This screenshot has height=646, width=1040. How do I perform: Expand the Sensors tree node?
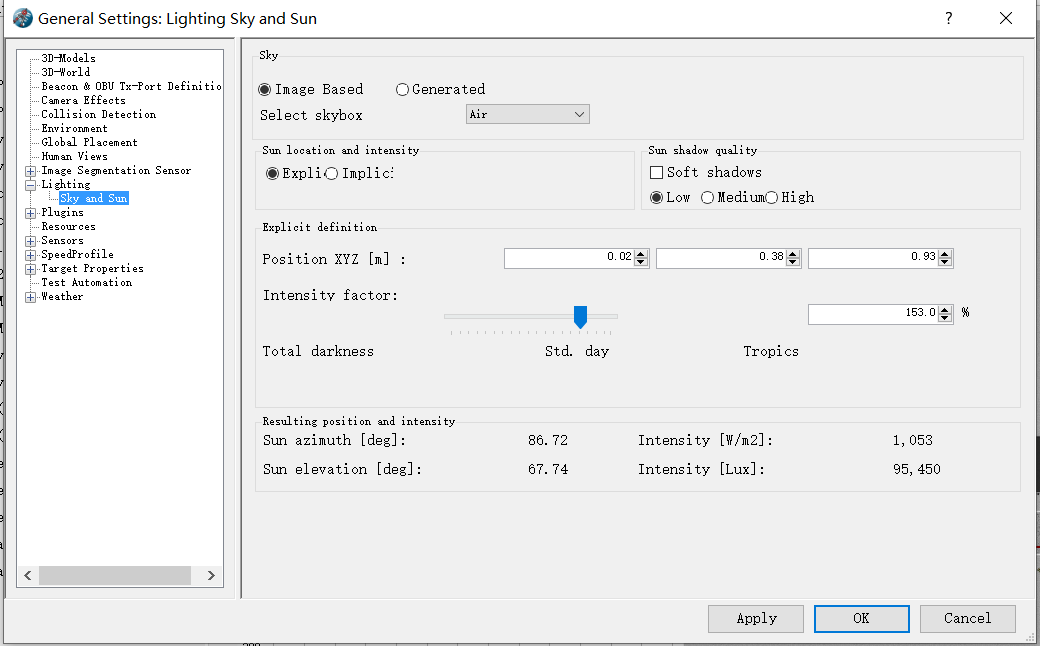point(31,241)
